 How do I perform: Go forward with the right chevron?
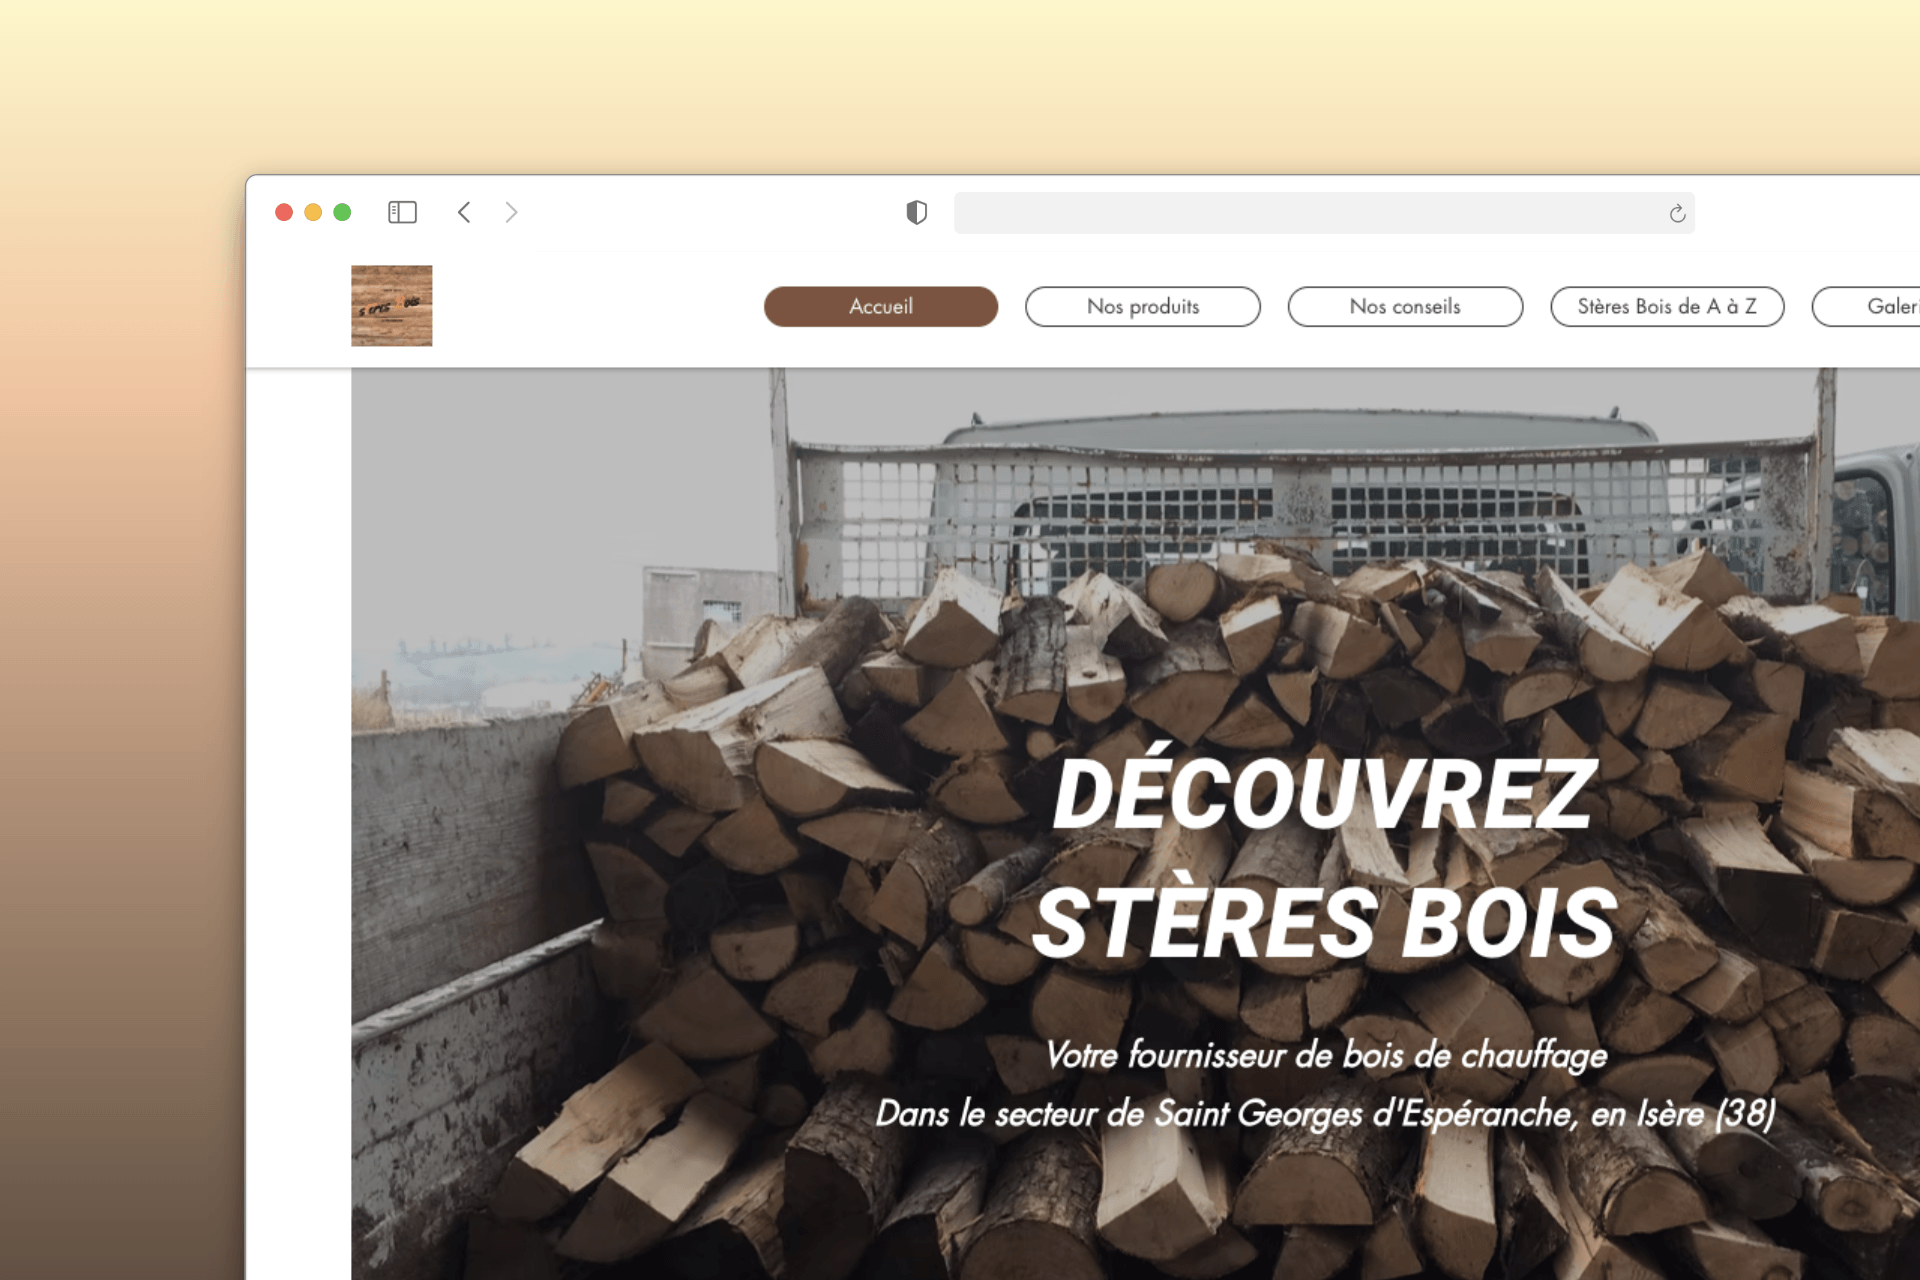coord(511,212)
